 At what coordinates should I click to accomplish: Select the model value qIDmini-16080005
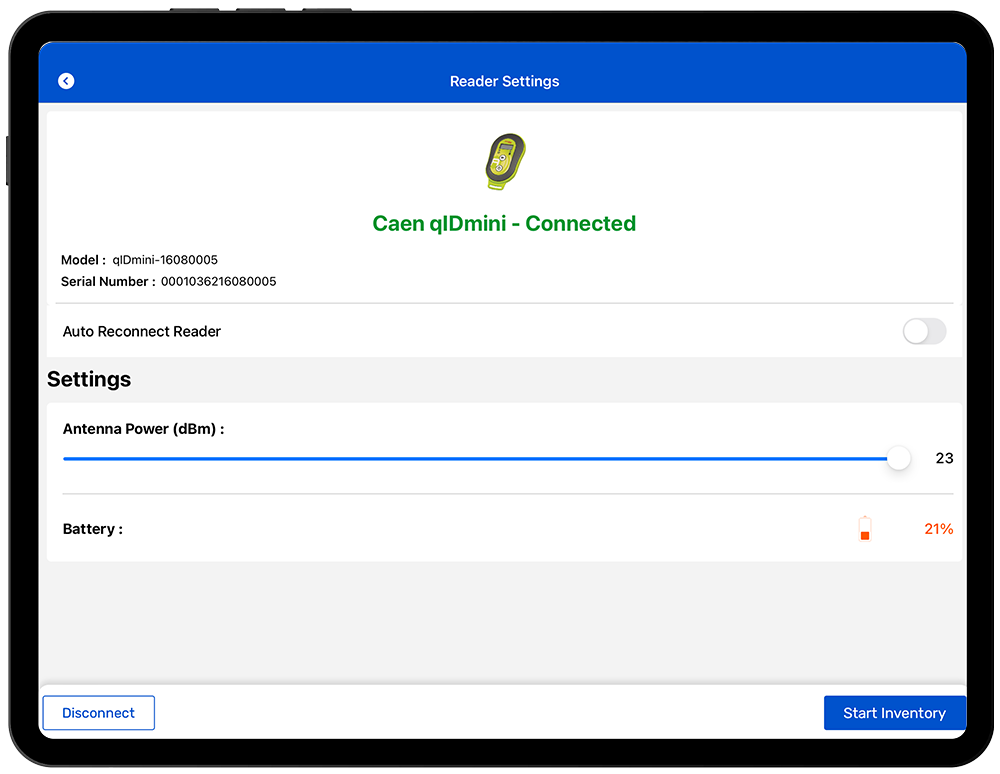165,260
